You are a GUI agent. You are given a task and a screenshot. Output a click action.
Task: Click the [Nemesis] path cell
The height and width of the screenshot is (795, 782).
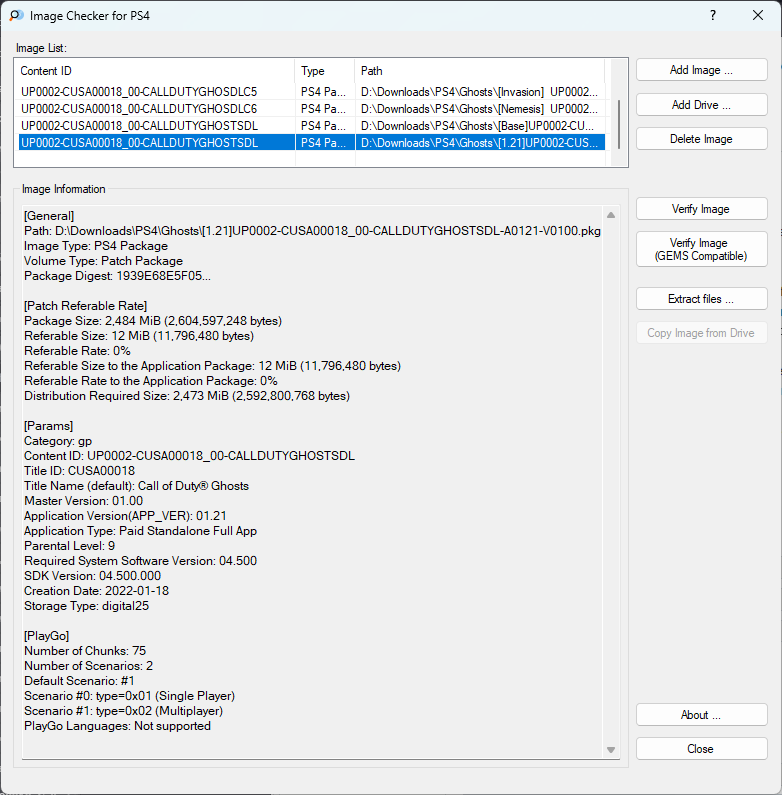479,109
